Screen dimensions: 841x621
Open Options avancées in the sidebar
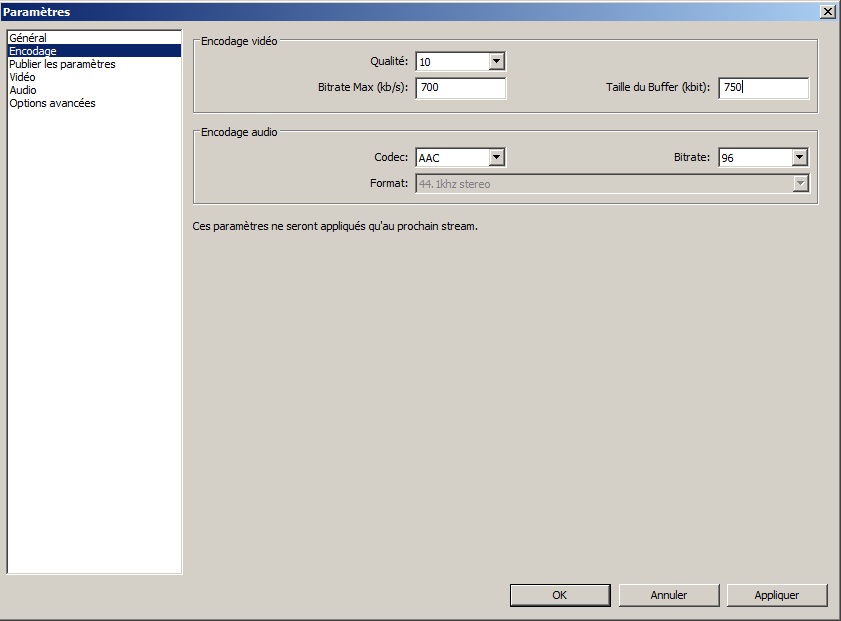pos(52,103)
